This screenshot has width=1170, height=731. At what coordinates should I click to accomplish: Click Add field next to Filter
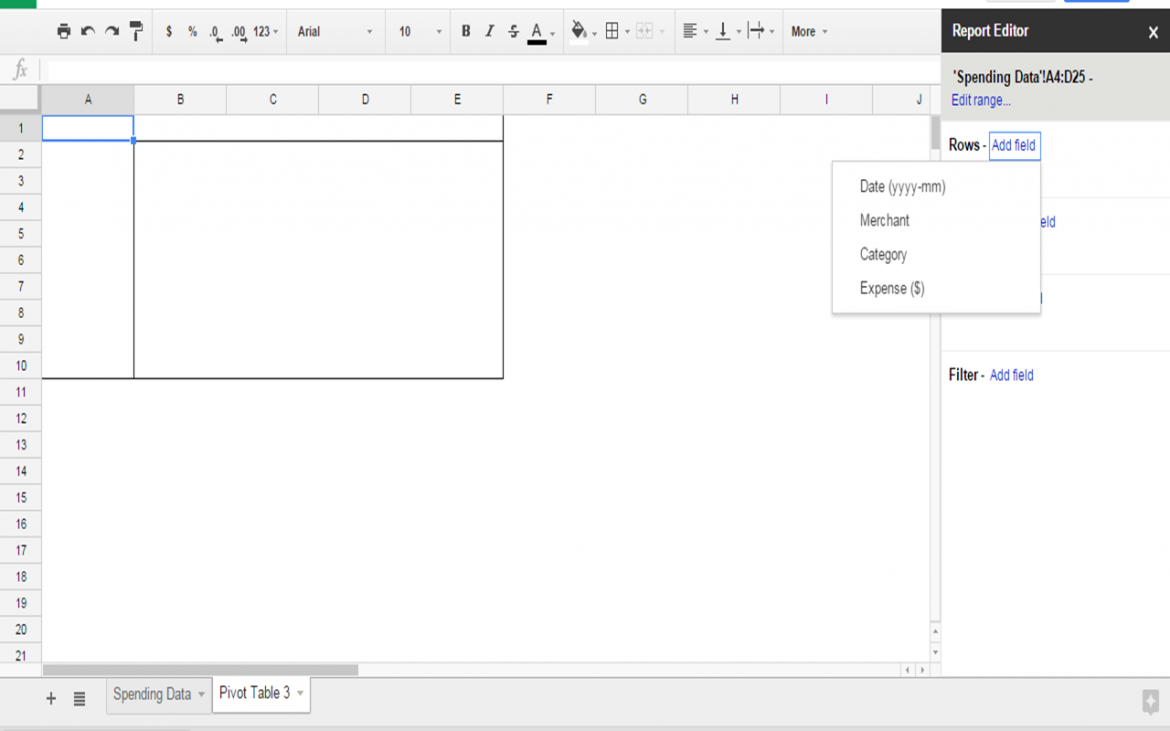1011,375
